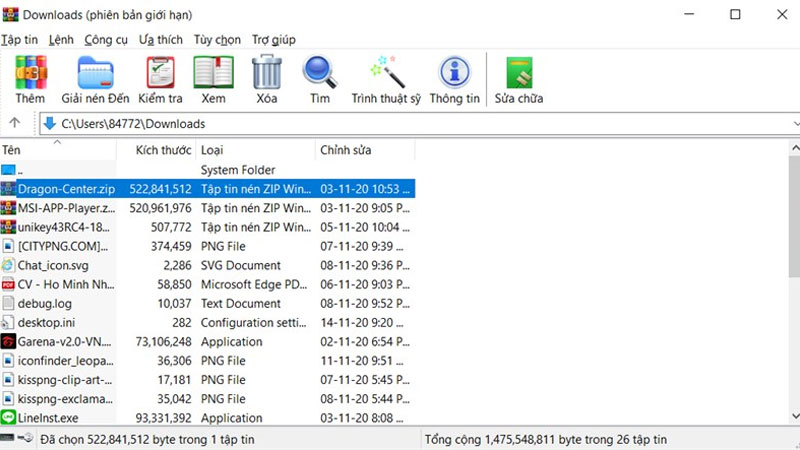Click the Chat_icon.svg file icon
The height and width of the screenshot is (450, 800).
8,265
